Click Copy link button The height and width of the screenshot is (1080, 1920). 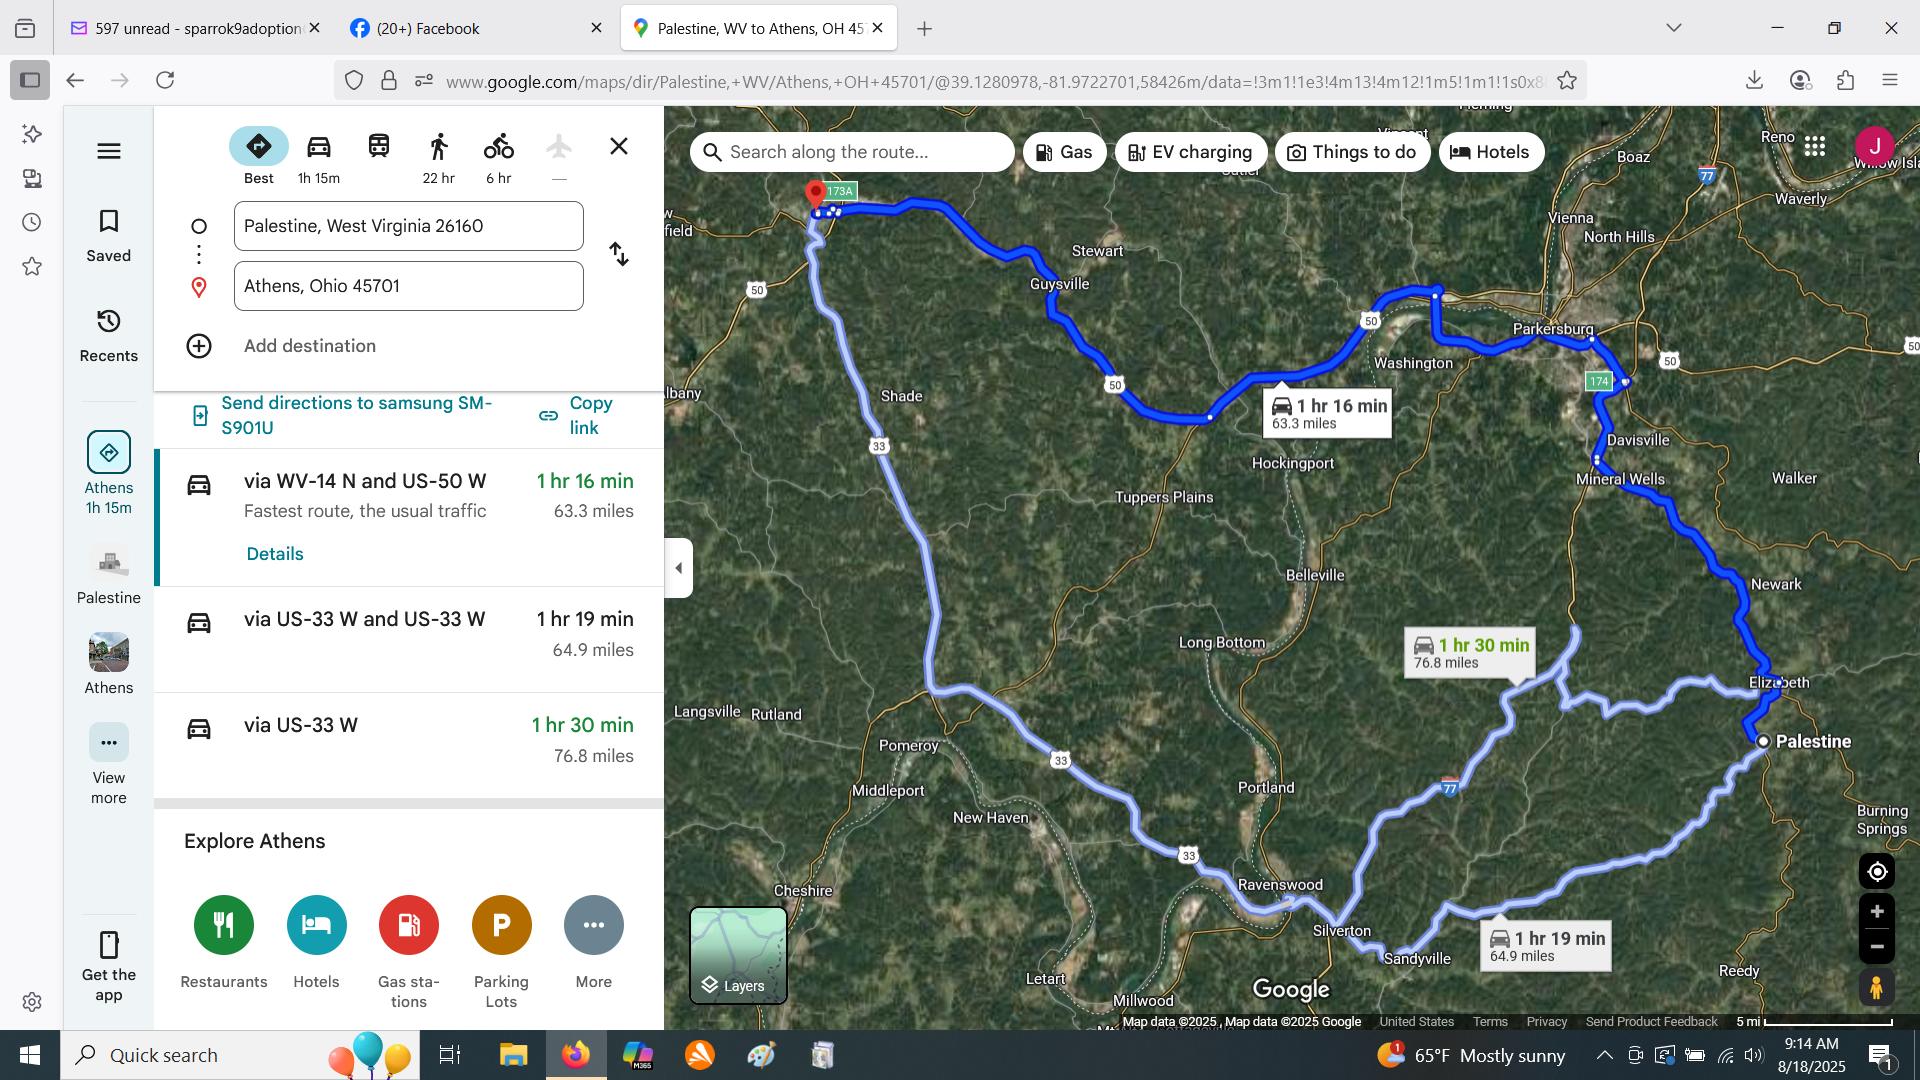coord(577,415)
